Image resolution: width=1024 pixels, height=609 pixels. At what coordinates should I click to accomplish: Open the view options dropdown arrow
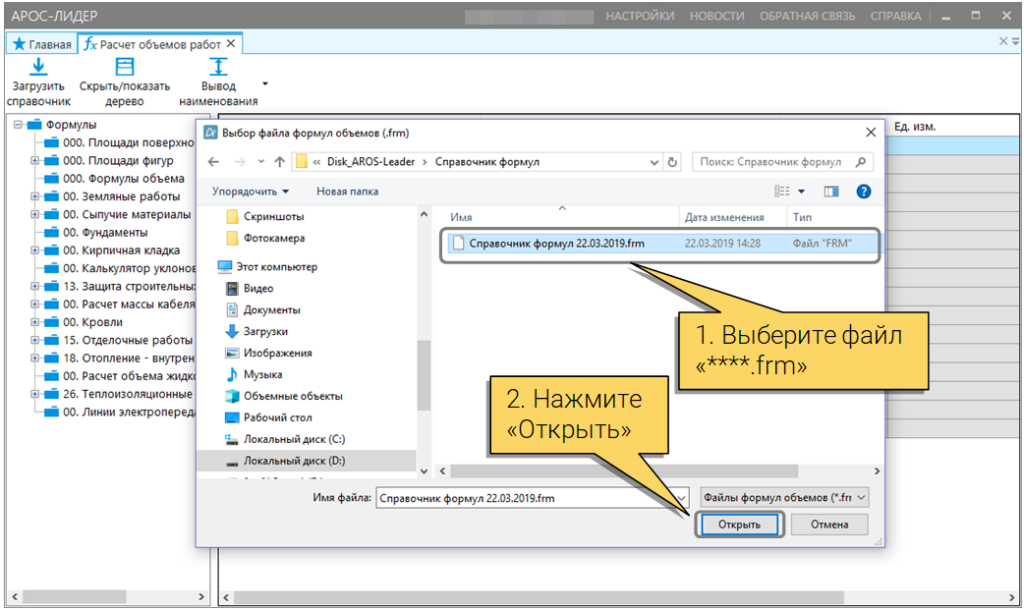[x=801, y=191]
